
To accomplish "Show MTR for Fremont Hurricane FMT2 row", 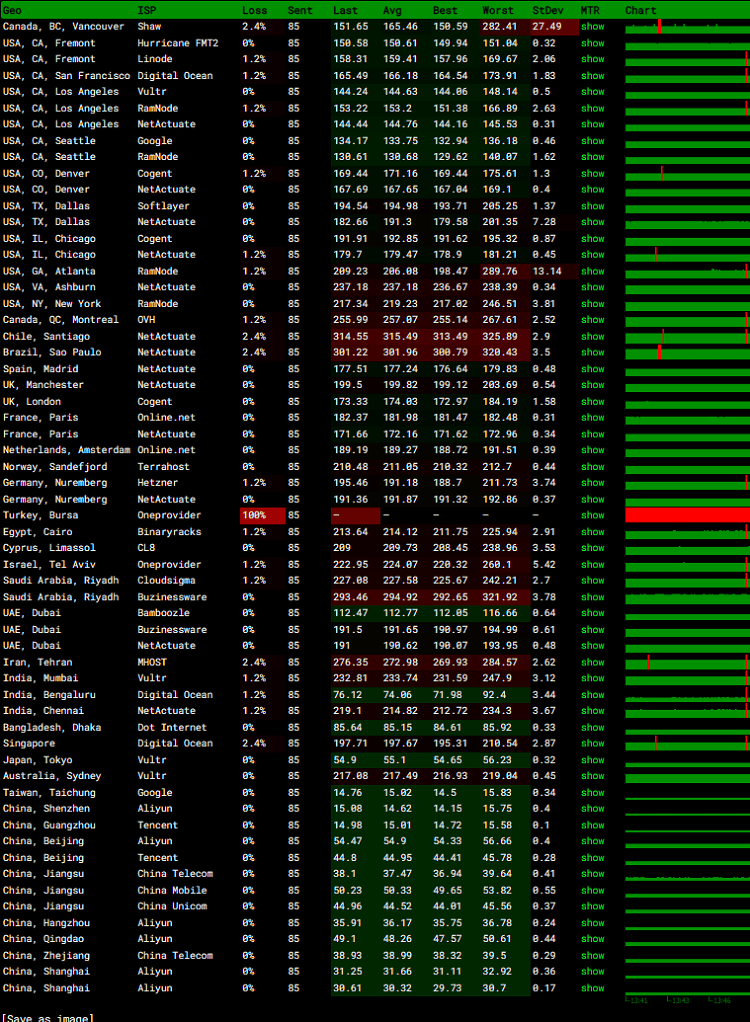I will tap(593, 43).
